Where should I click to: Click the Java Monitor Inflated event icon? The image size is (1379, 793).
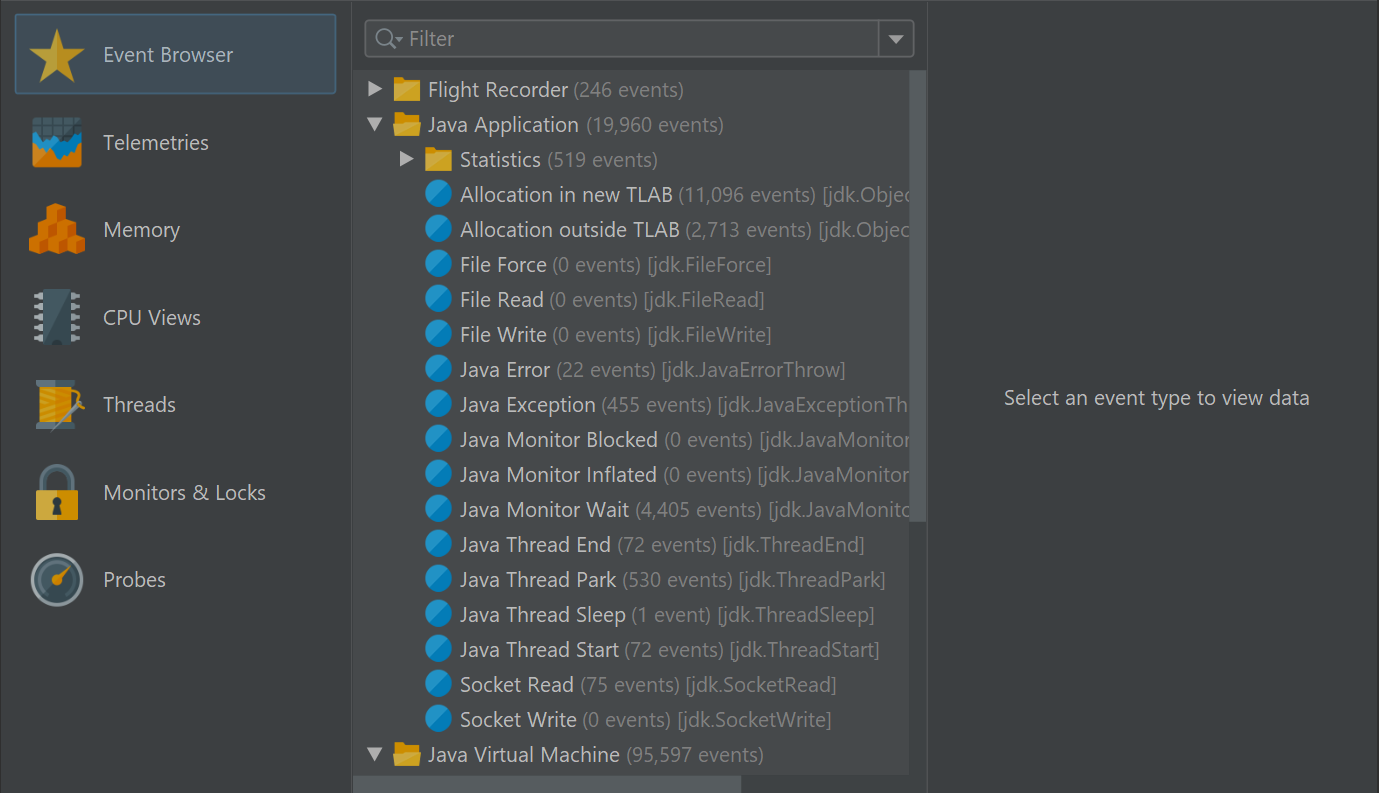[439, 474]
